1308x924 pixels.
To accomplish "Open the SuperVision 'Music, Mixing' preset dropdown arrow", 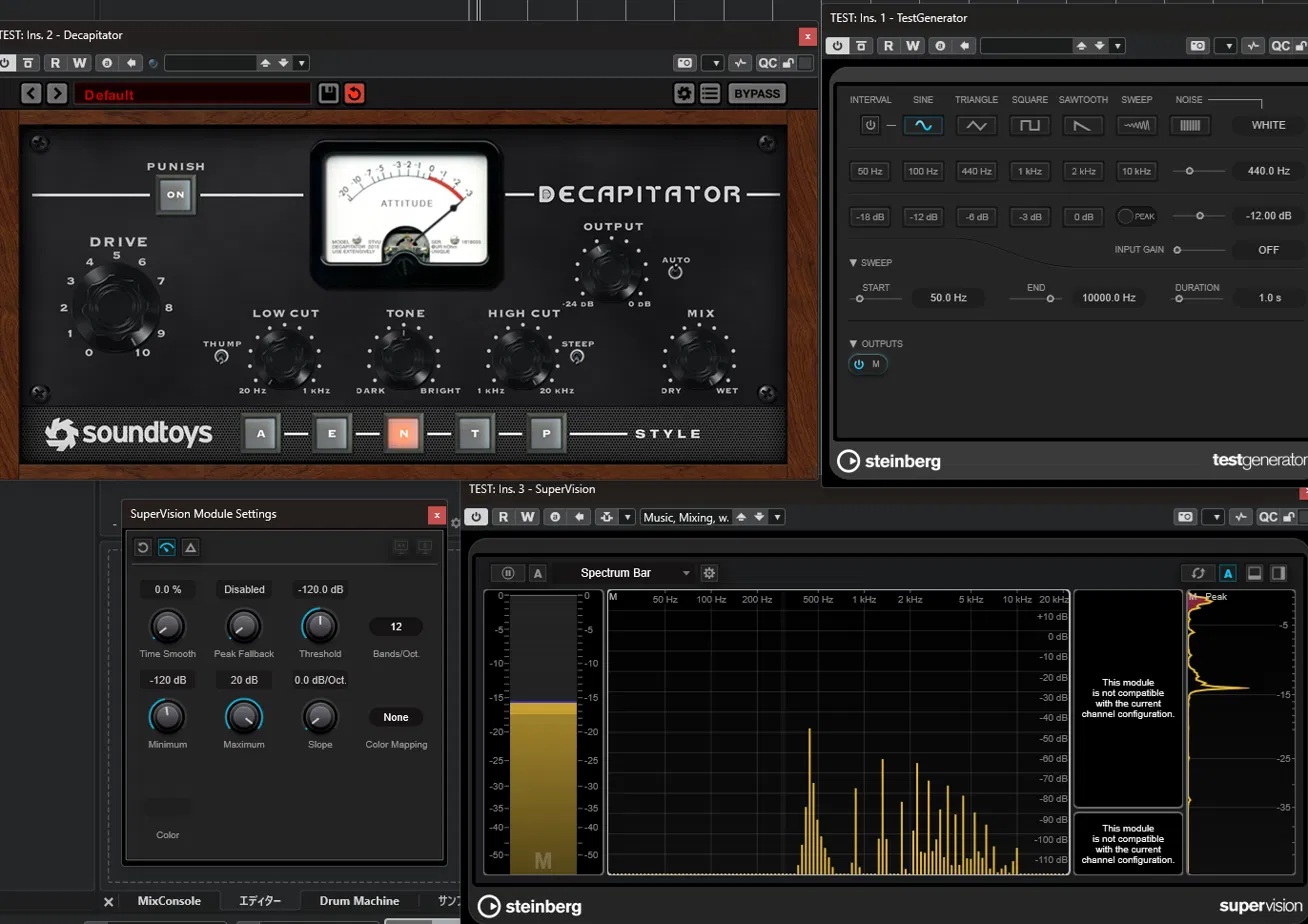I will click(777, 517).
